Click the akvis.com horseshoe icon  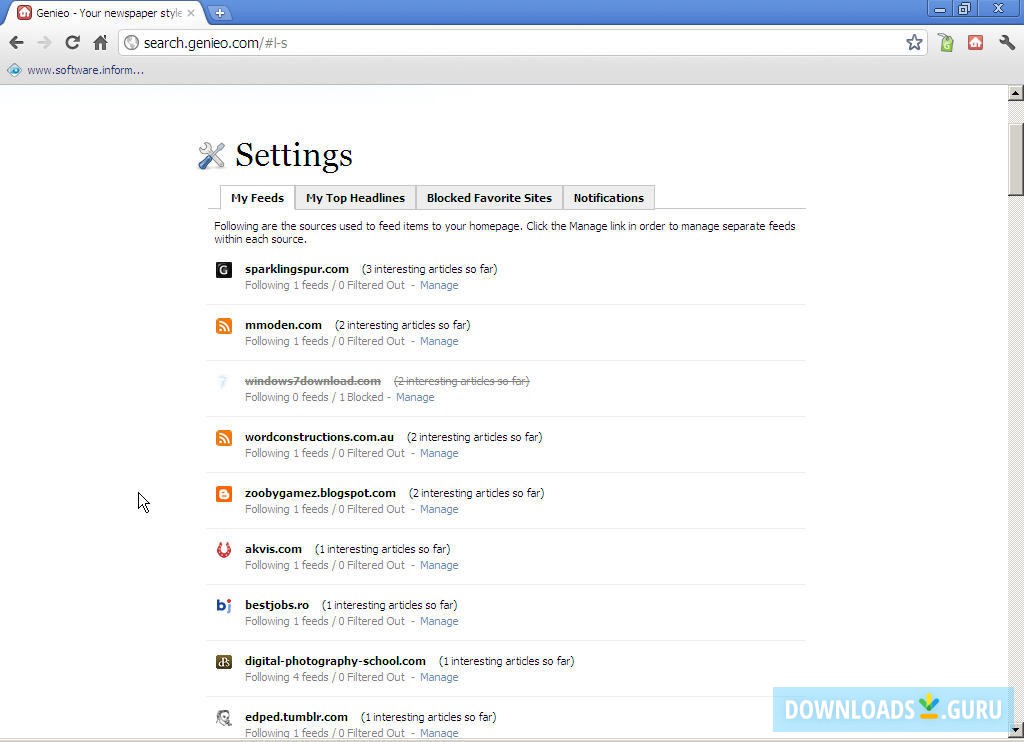[x=224, y=550]
